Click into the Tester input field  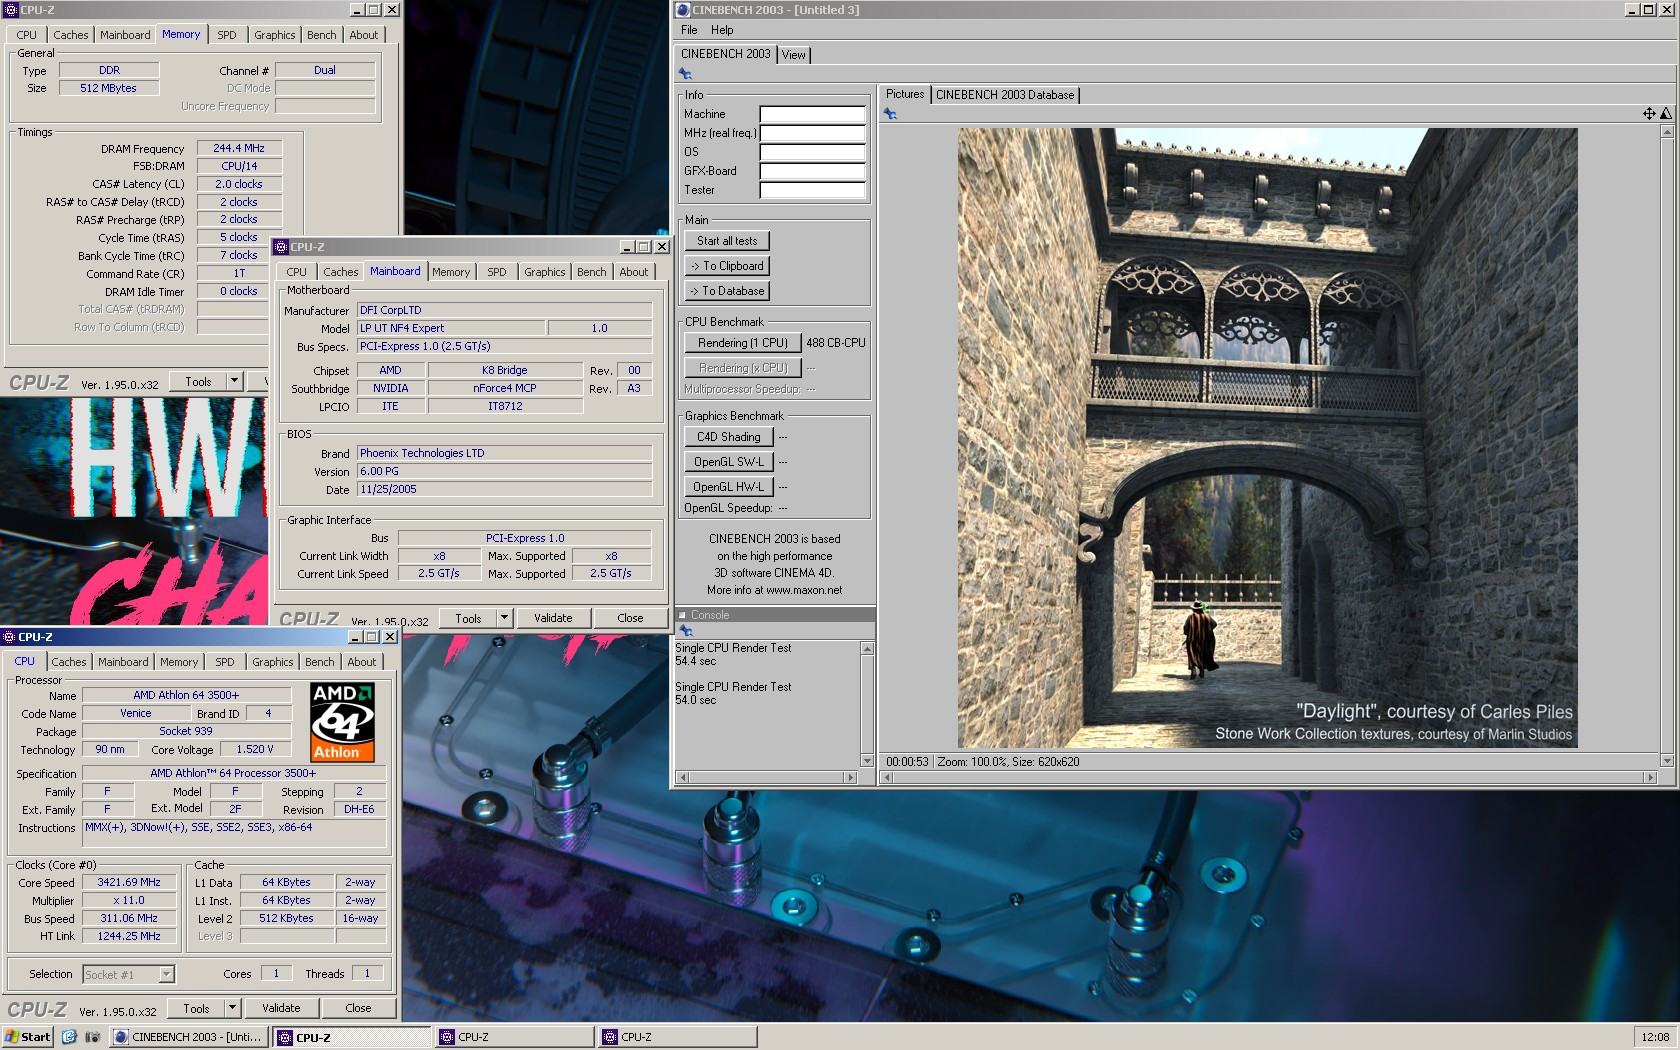pos(812,190)
